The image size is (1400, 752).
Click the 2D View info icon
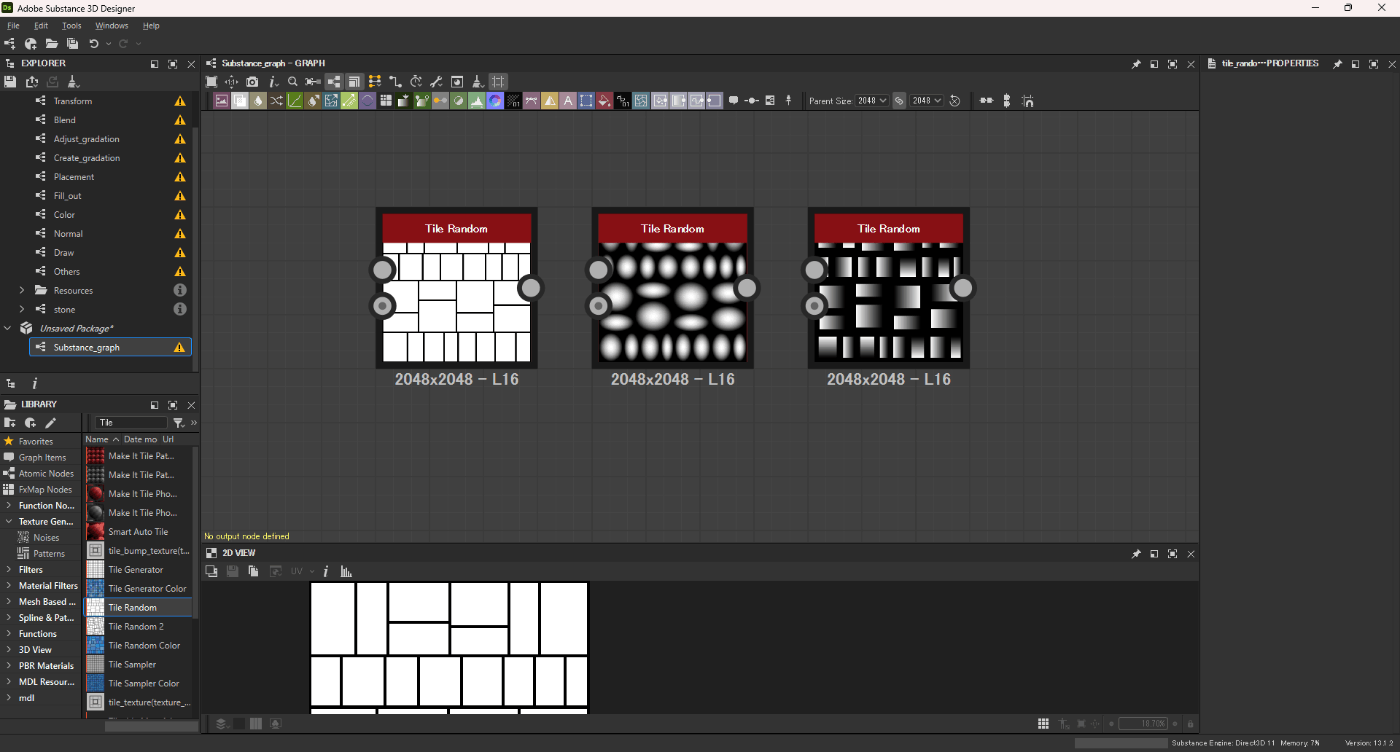[x=326, y=571]
